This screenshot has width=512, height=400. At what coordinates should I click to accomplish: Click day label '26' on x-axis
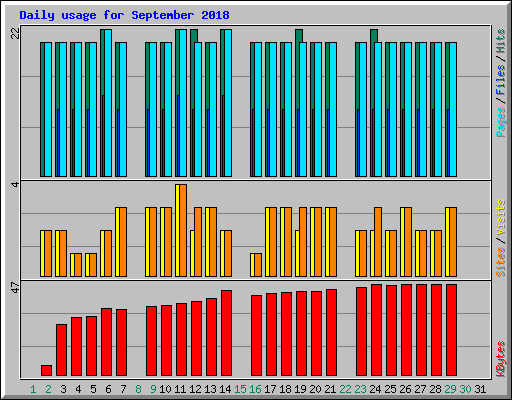click(405, 389)
